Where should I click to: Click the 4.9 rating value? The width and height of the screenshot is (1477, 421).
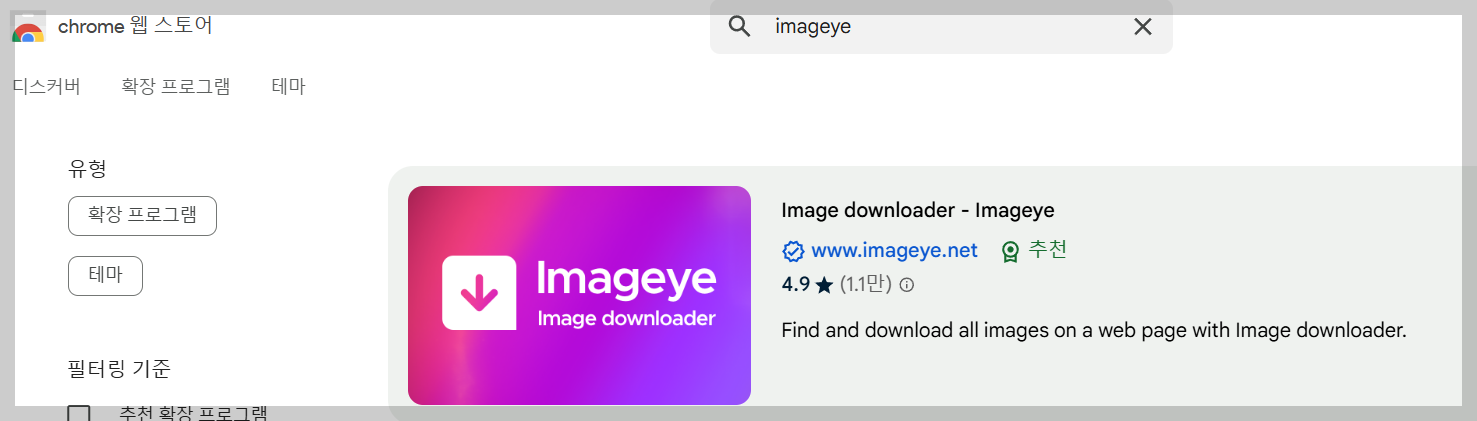[795, 285]
